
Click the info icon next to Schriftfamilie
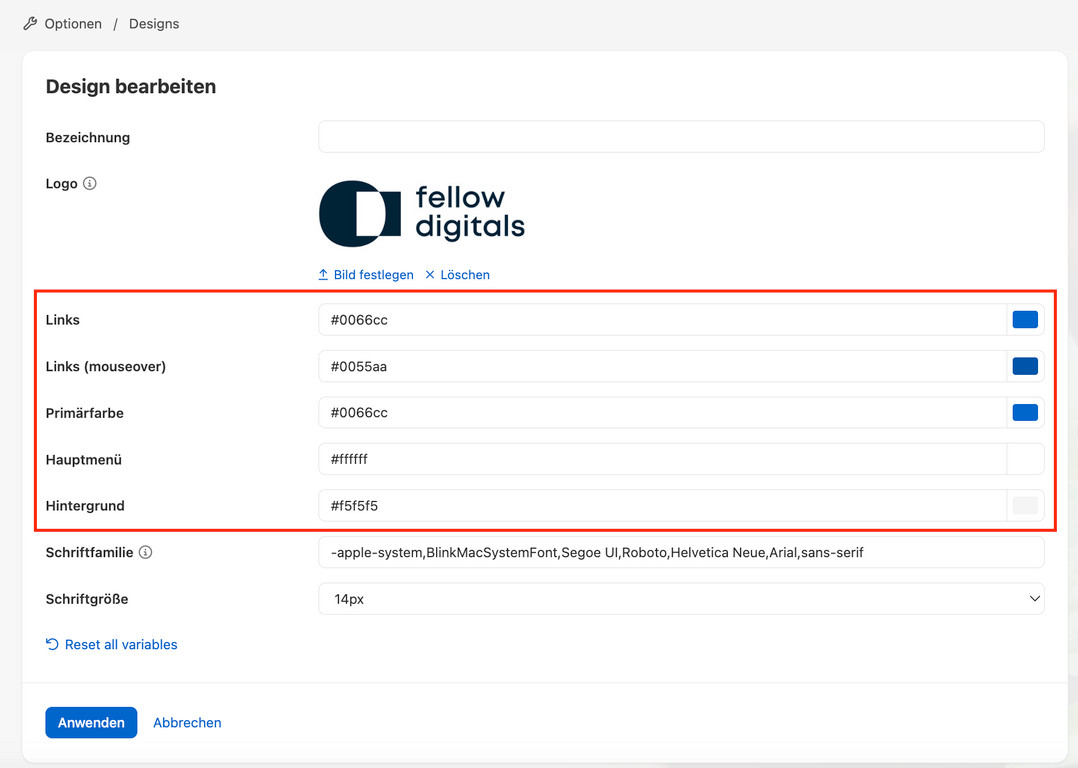[x=145, y=552]
